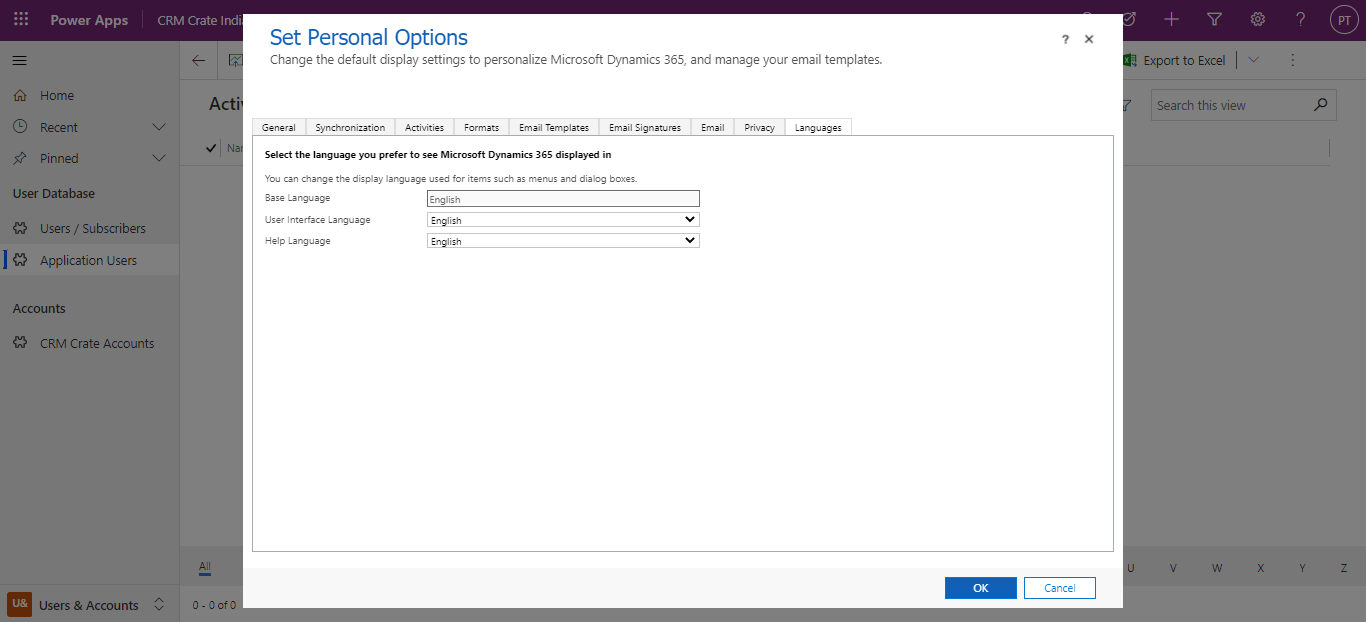Image resolution: width=1366 pixels, height=622 pixels.
Task: Open the filter icon in the top bar
Action: tap(1213, 19)
